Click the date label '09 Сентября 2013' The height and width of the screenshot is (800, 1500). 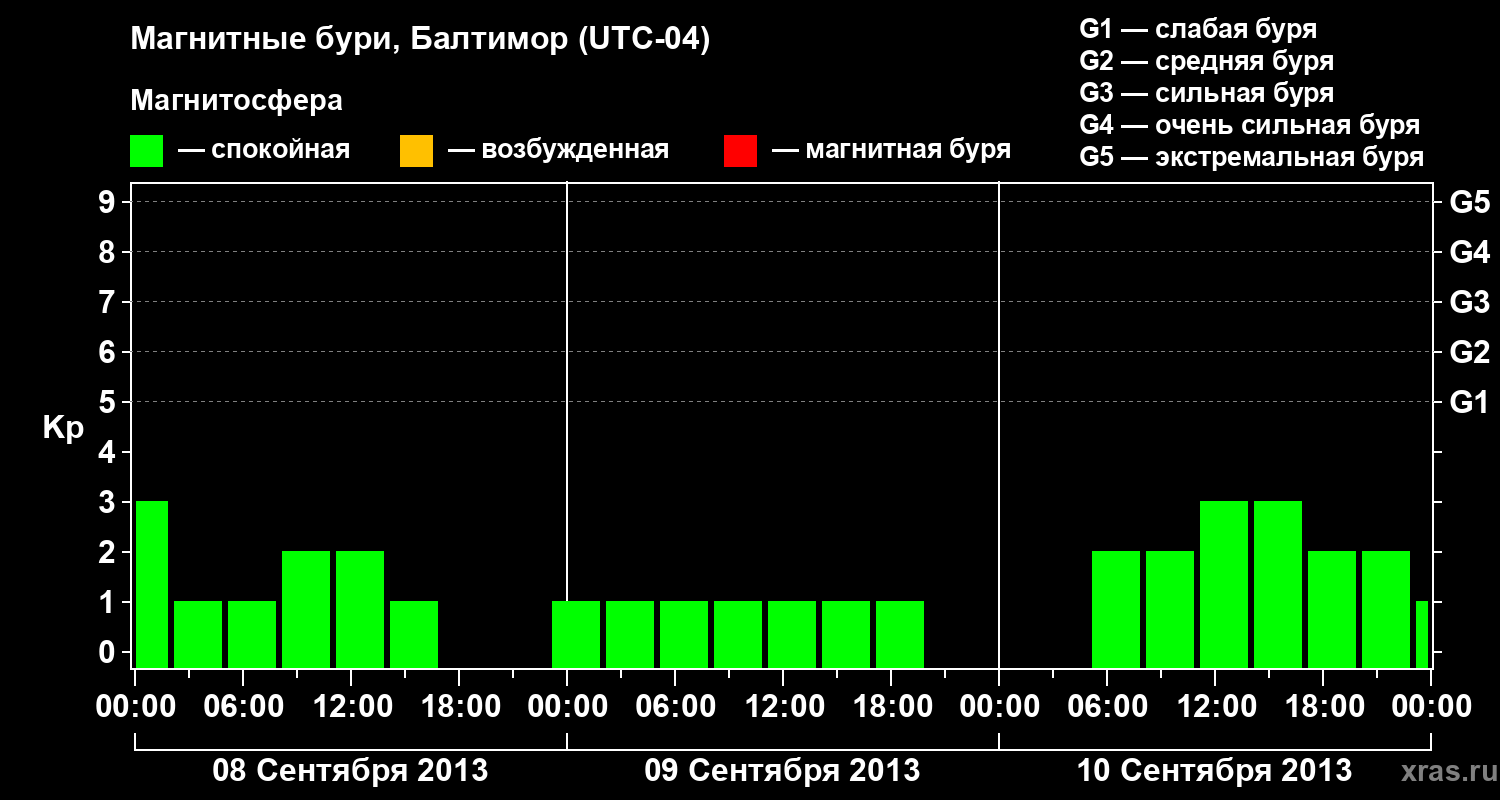782,770
